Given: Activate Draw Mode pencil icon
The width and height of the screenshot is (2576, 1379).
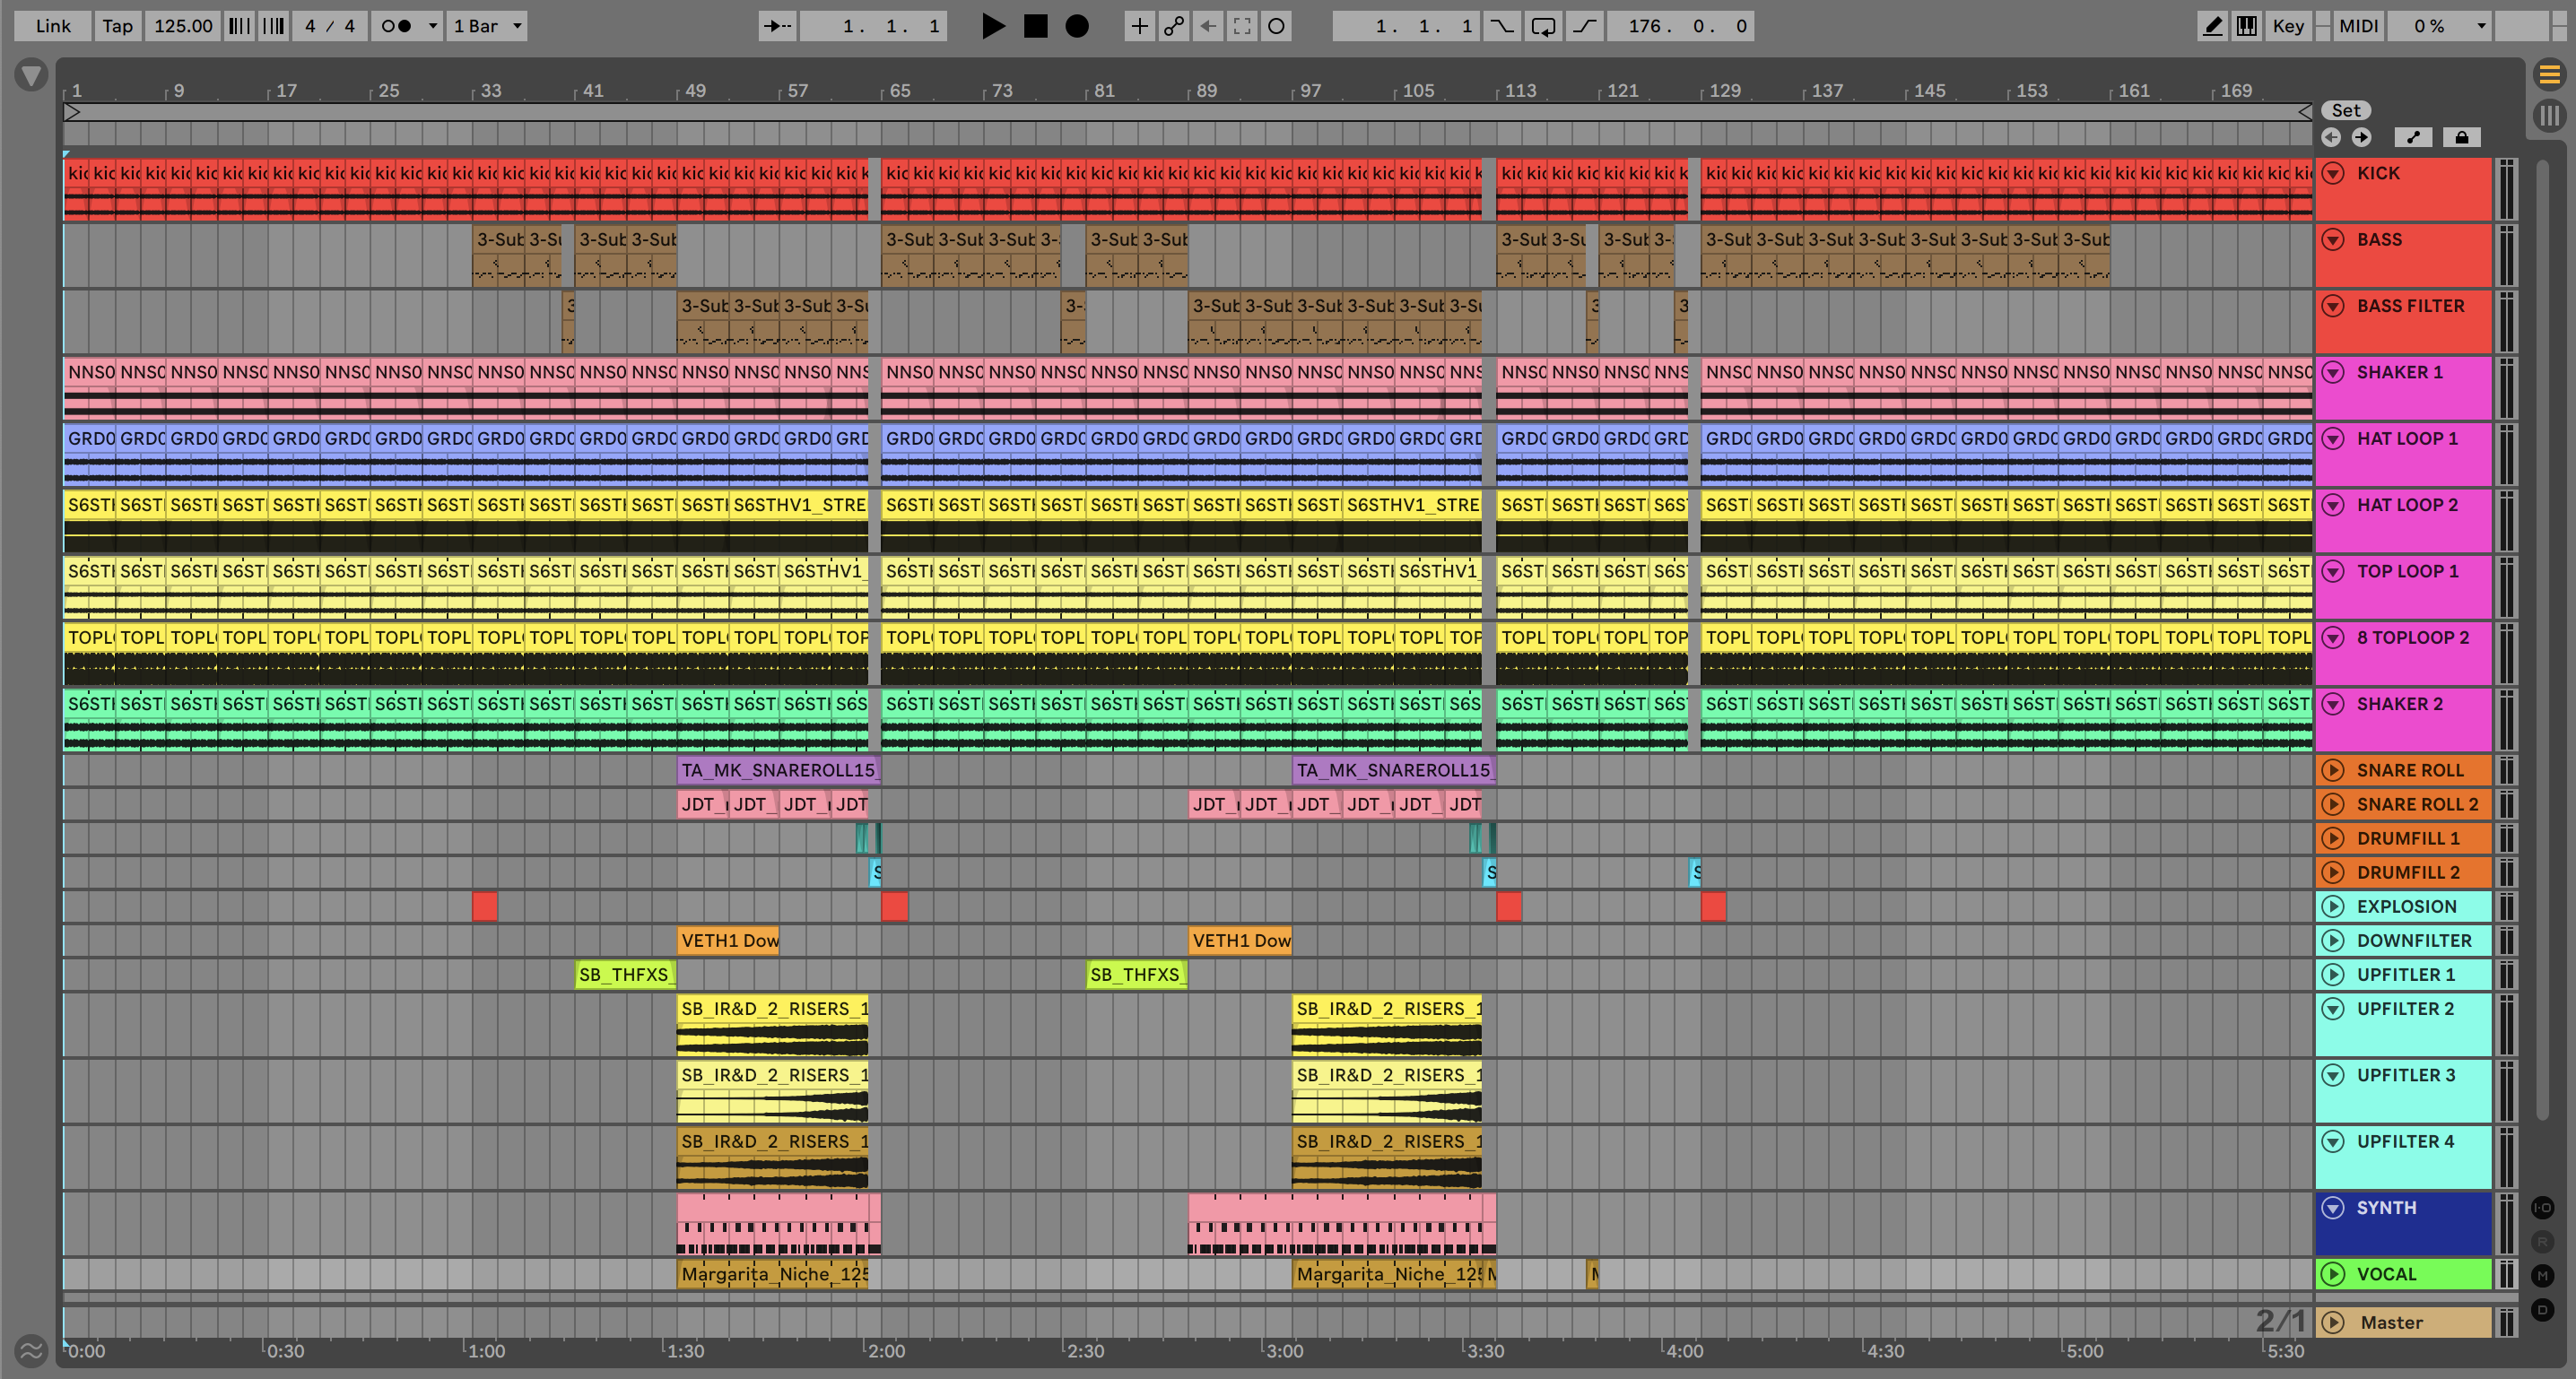Looking at the screenshot, I should (x=2213, y=26).
